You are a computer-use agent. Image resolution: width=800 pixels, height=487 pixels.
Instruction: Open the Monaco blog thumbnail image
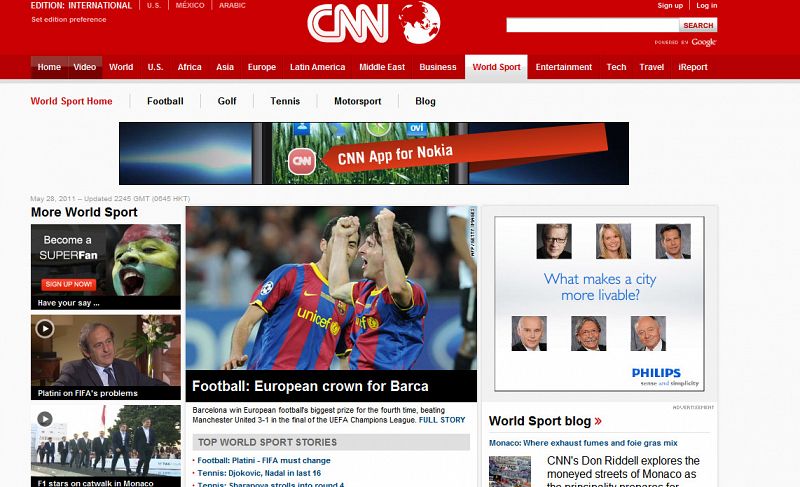[x=510, y=472]
